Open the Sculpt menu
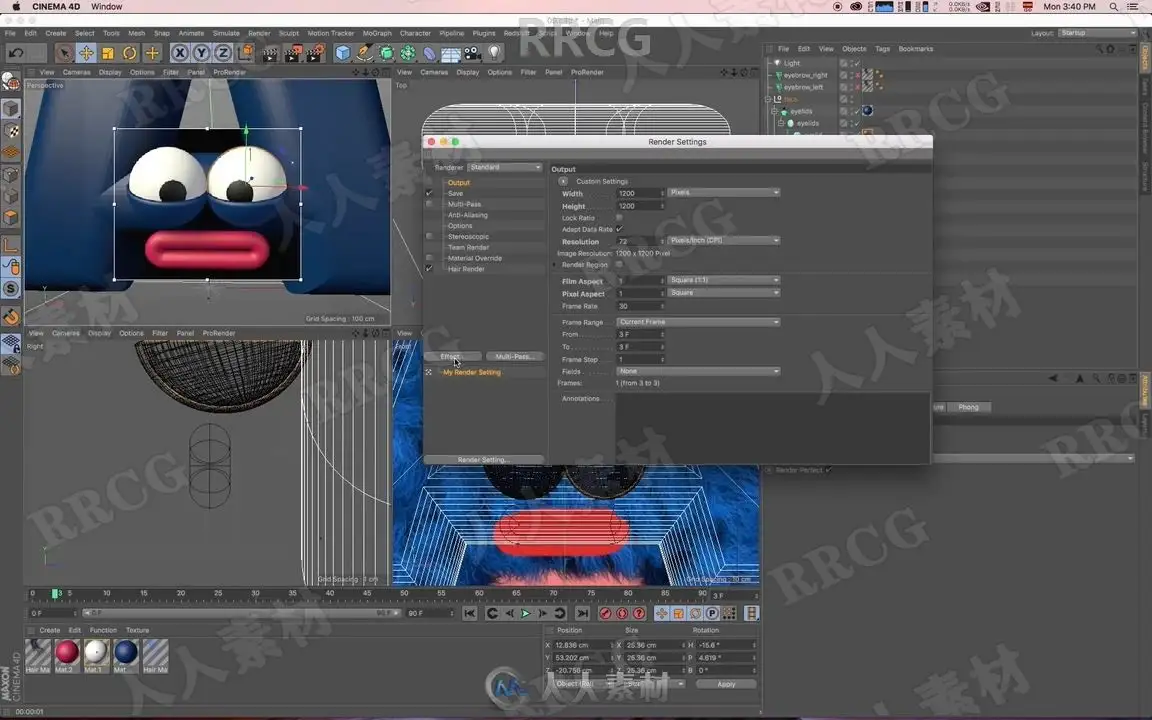The height and width of the screenshot is (720, 1152). tap(289, 33)
